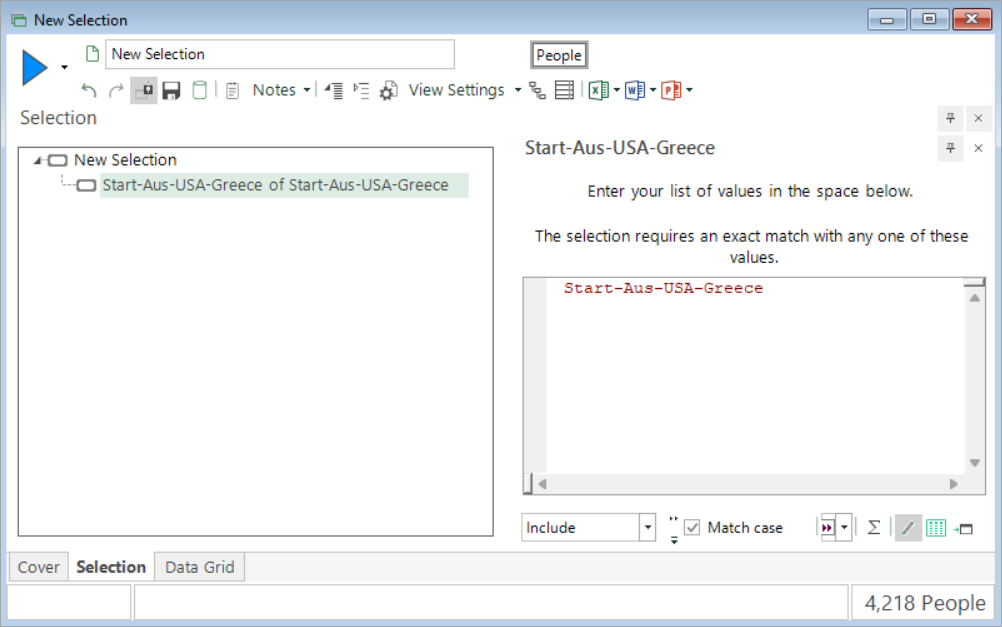Click the right arrow of the horizontal scrollbar
This screenshot has height=627, width=1002.
(x=953, y=484)
